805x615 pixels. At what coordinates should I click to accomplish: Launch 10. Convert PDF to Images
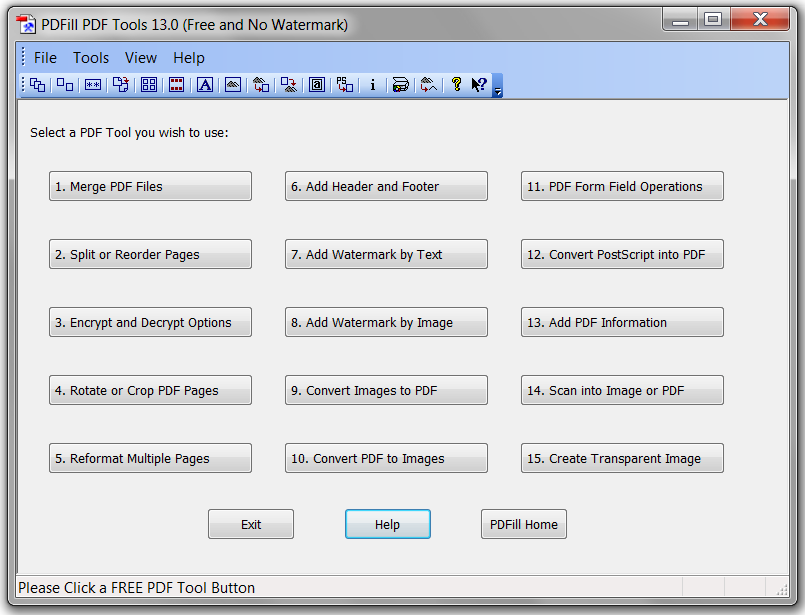point(386,458)
